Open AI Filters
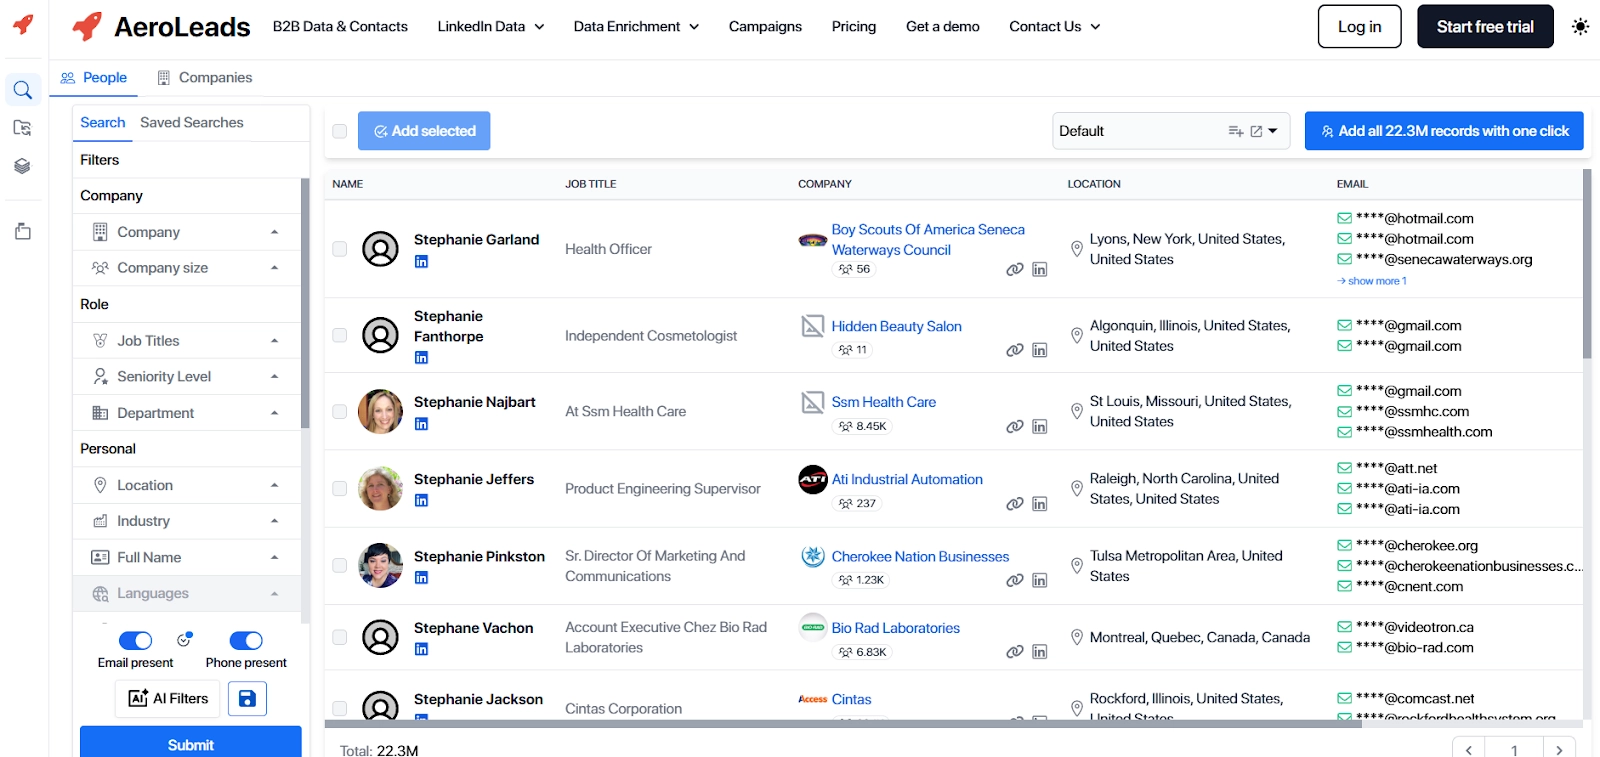 pyautogui.click(x=168, y=698)
